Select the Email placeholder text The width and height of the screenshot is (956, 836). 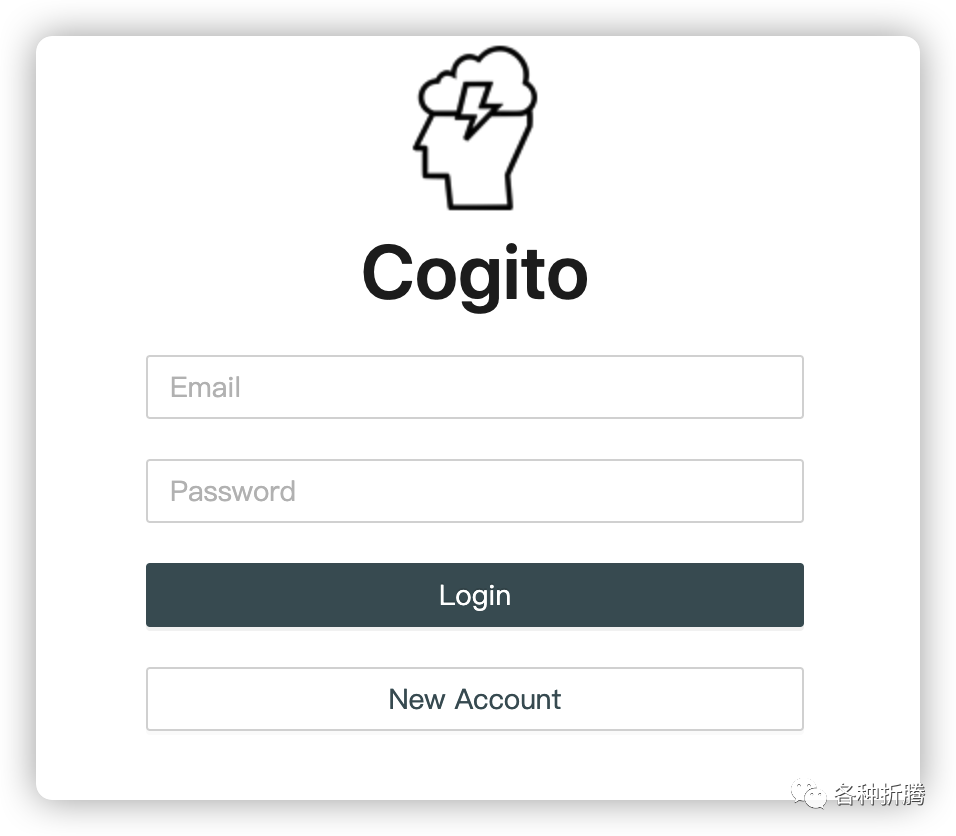(205, 387)
